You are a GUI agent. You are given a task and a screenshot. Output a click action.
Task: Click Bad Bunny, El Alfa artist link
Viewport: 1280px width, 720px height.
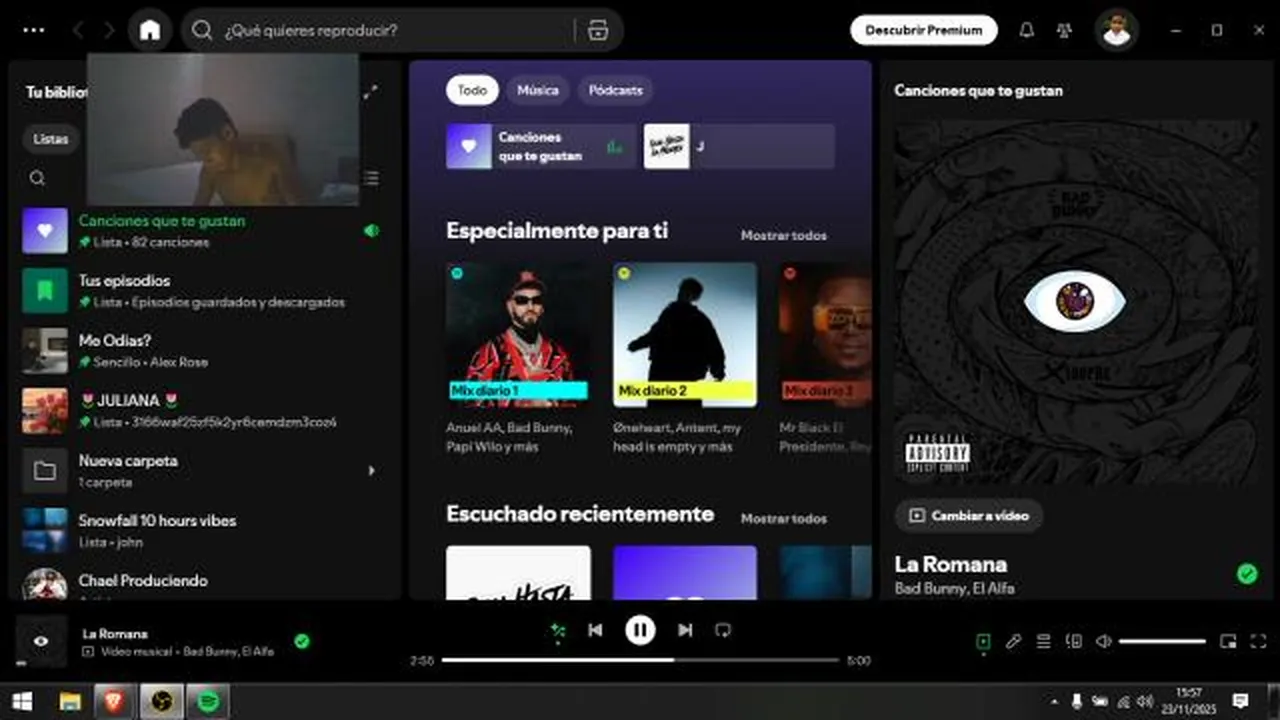click(x=954, y=589)
